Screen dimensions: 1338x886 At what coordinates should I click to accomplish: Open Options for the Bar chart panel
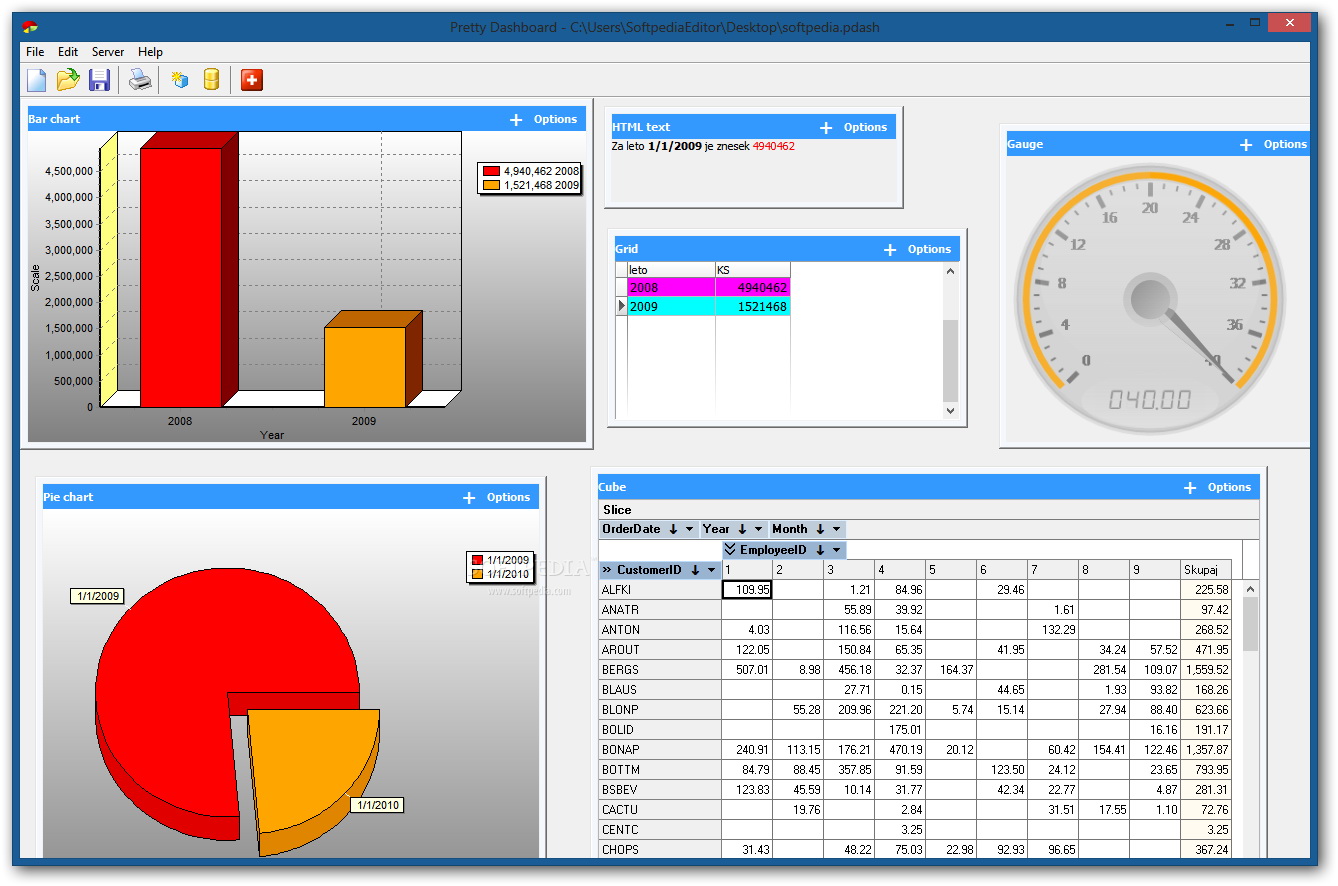click(555, 119)
